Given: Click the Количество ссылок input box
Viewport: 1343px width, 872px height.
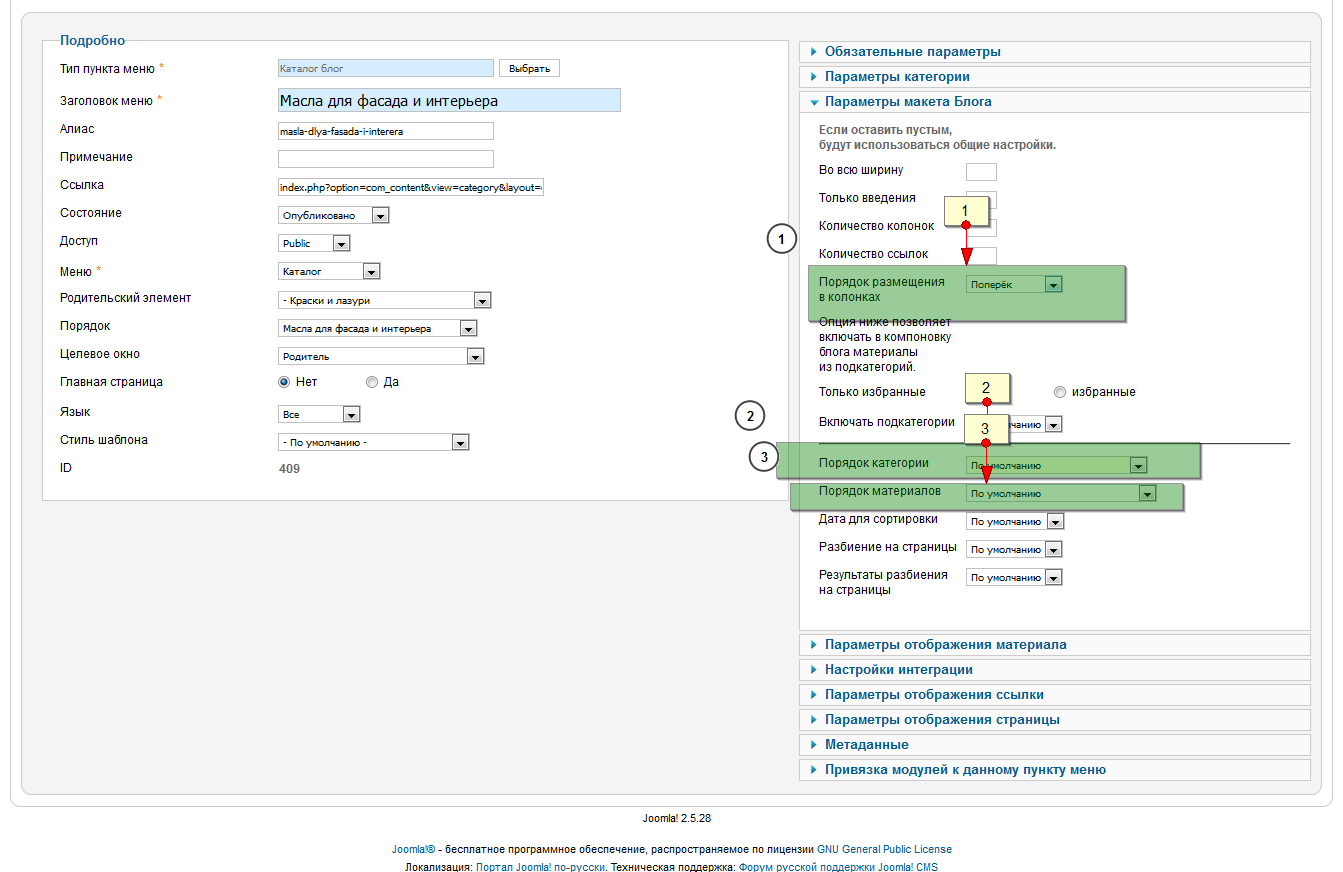Looking at the screenshot, I should pyautogui.click(x=981, y=255).
